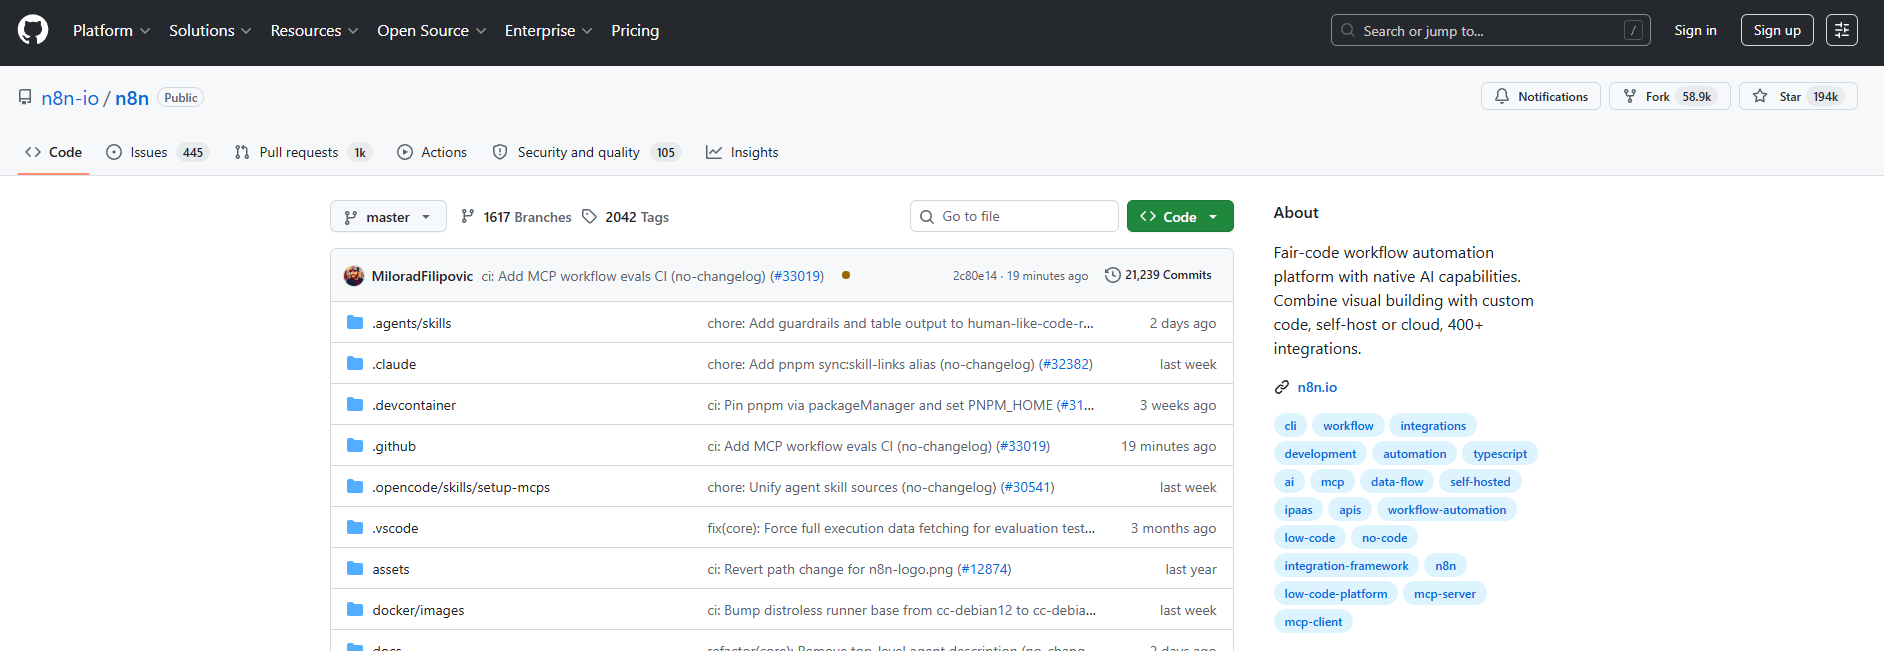Click the self-hosted topic tag
The width and height of the screenshot is (1884, 651).
click(x=1480, y=482)
